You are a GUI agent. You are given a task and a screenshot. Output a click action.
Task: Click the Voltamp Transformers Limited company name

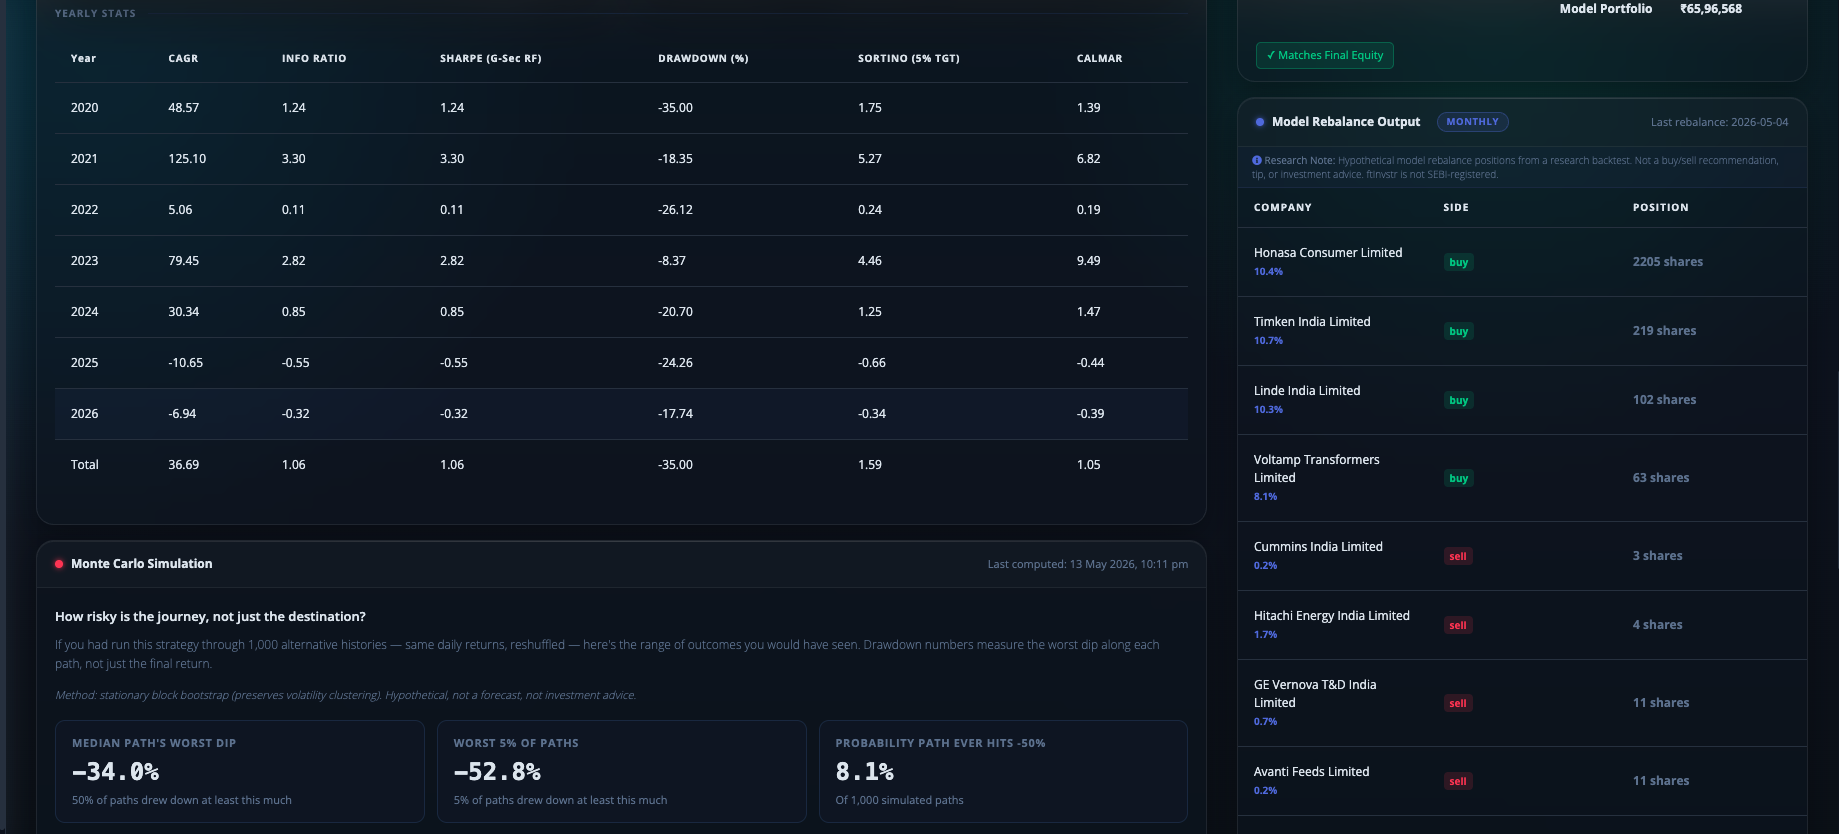coord(1317,469)
